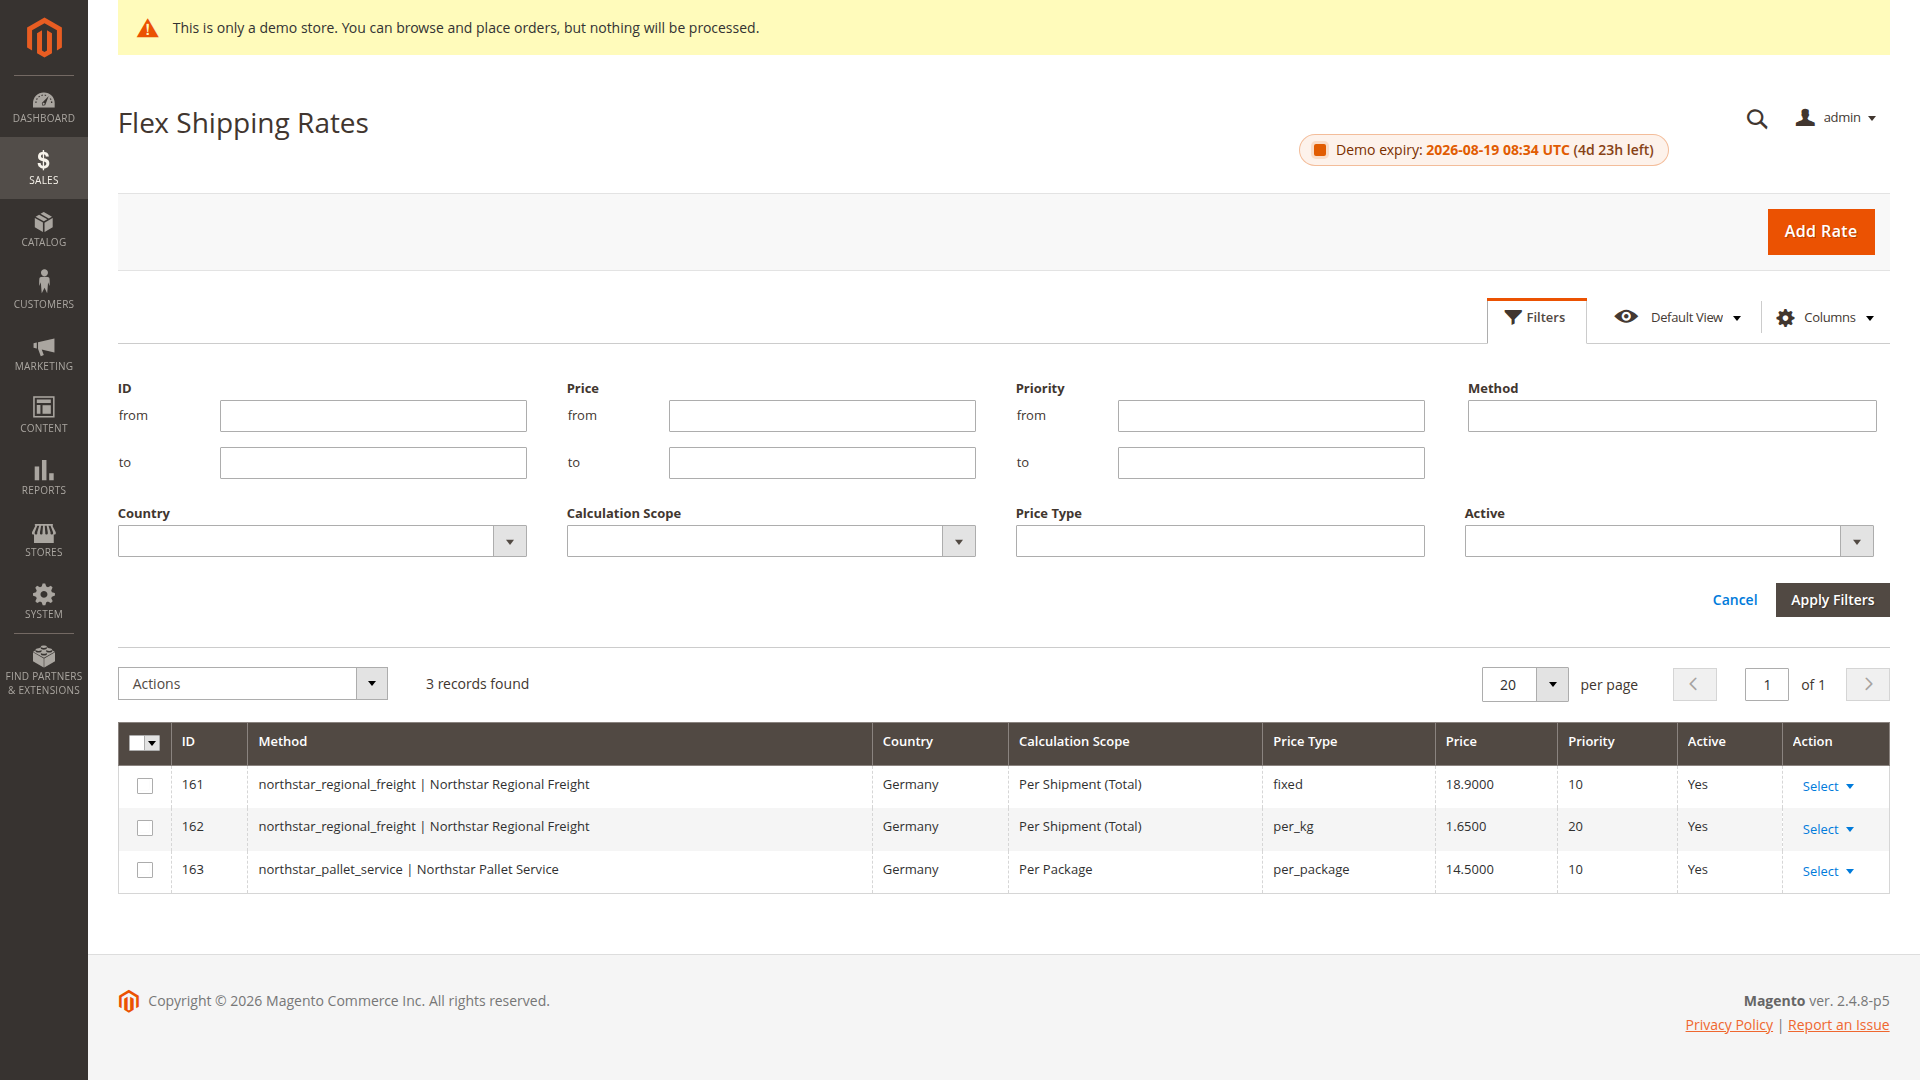Viewport: 1920px width, 1080px height.
Task: Open Select action for row 163
Action: coord(1828,872)
